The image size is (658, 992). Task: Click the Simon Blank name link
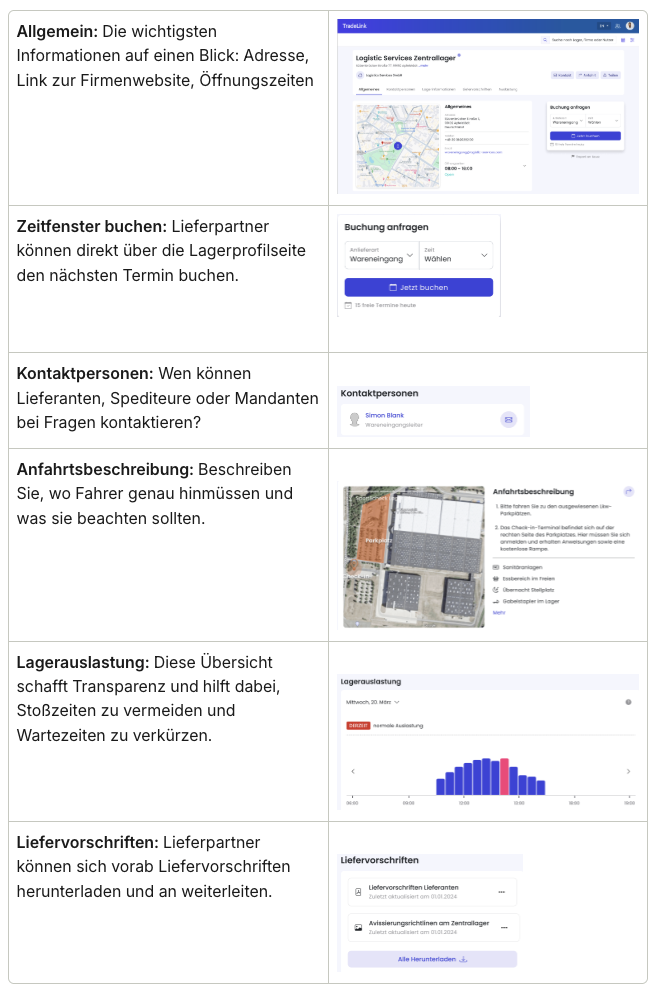[384, 415]
